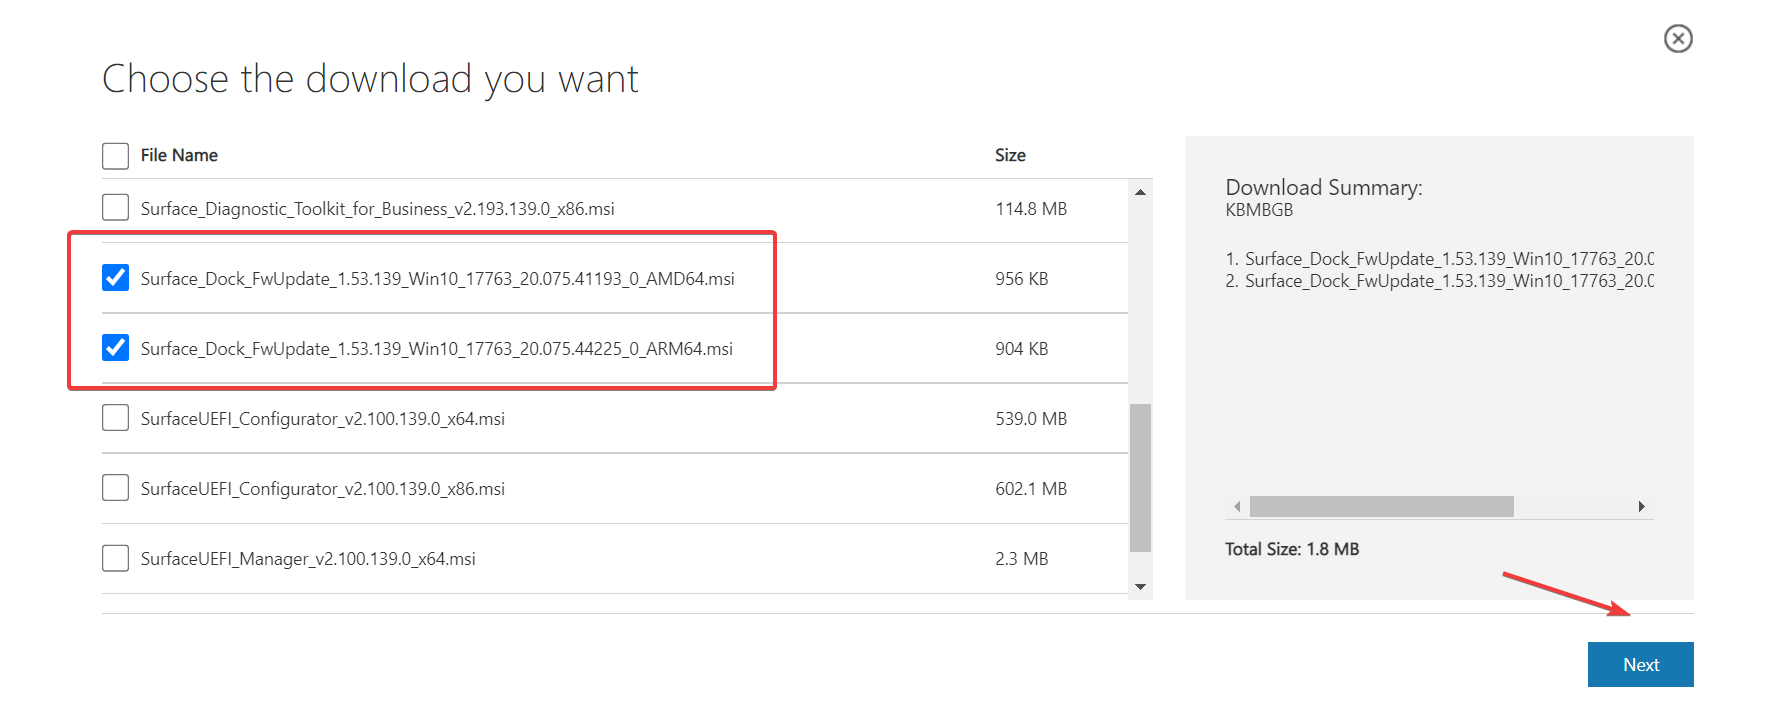
Task: Check SurfaceUEFI_Configurator x64.msi checkbox
Action: [x=115, y=418]
